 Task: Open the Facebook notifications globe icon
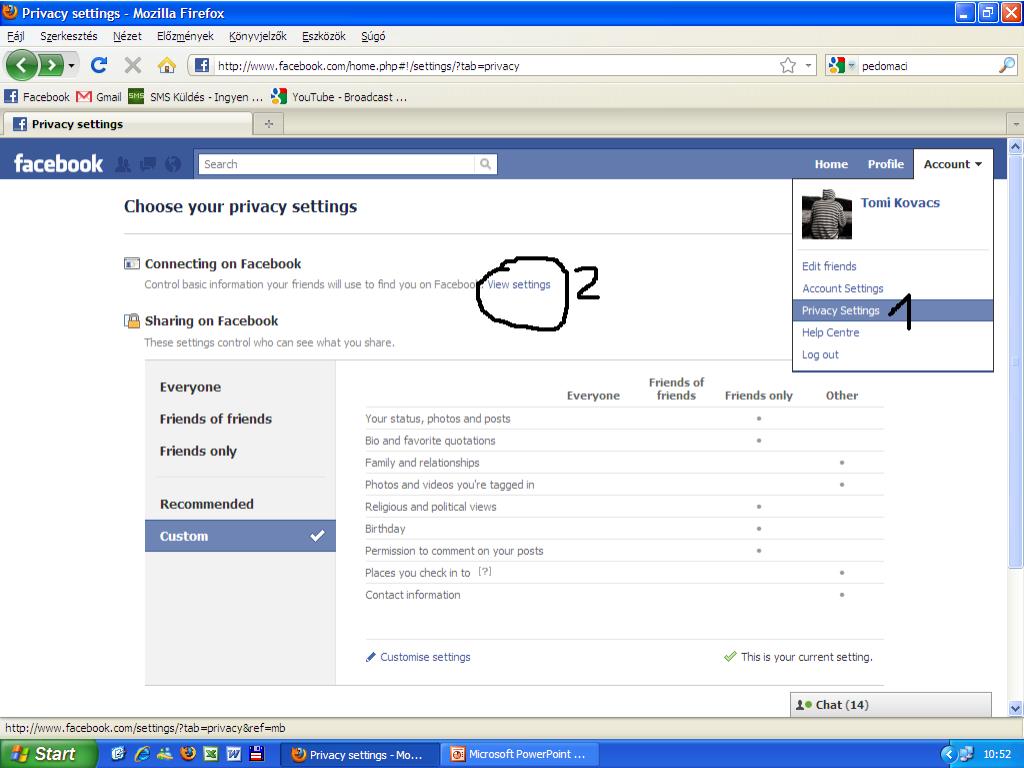click(173, 164)
